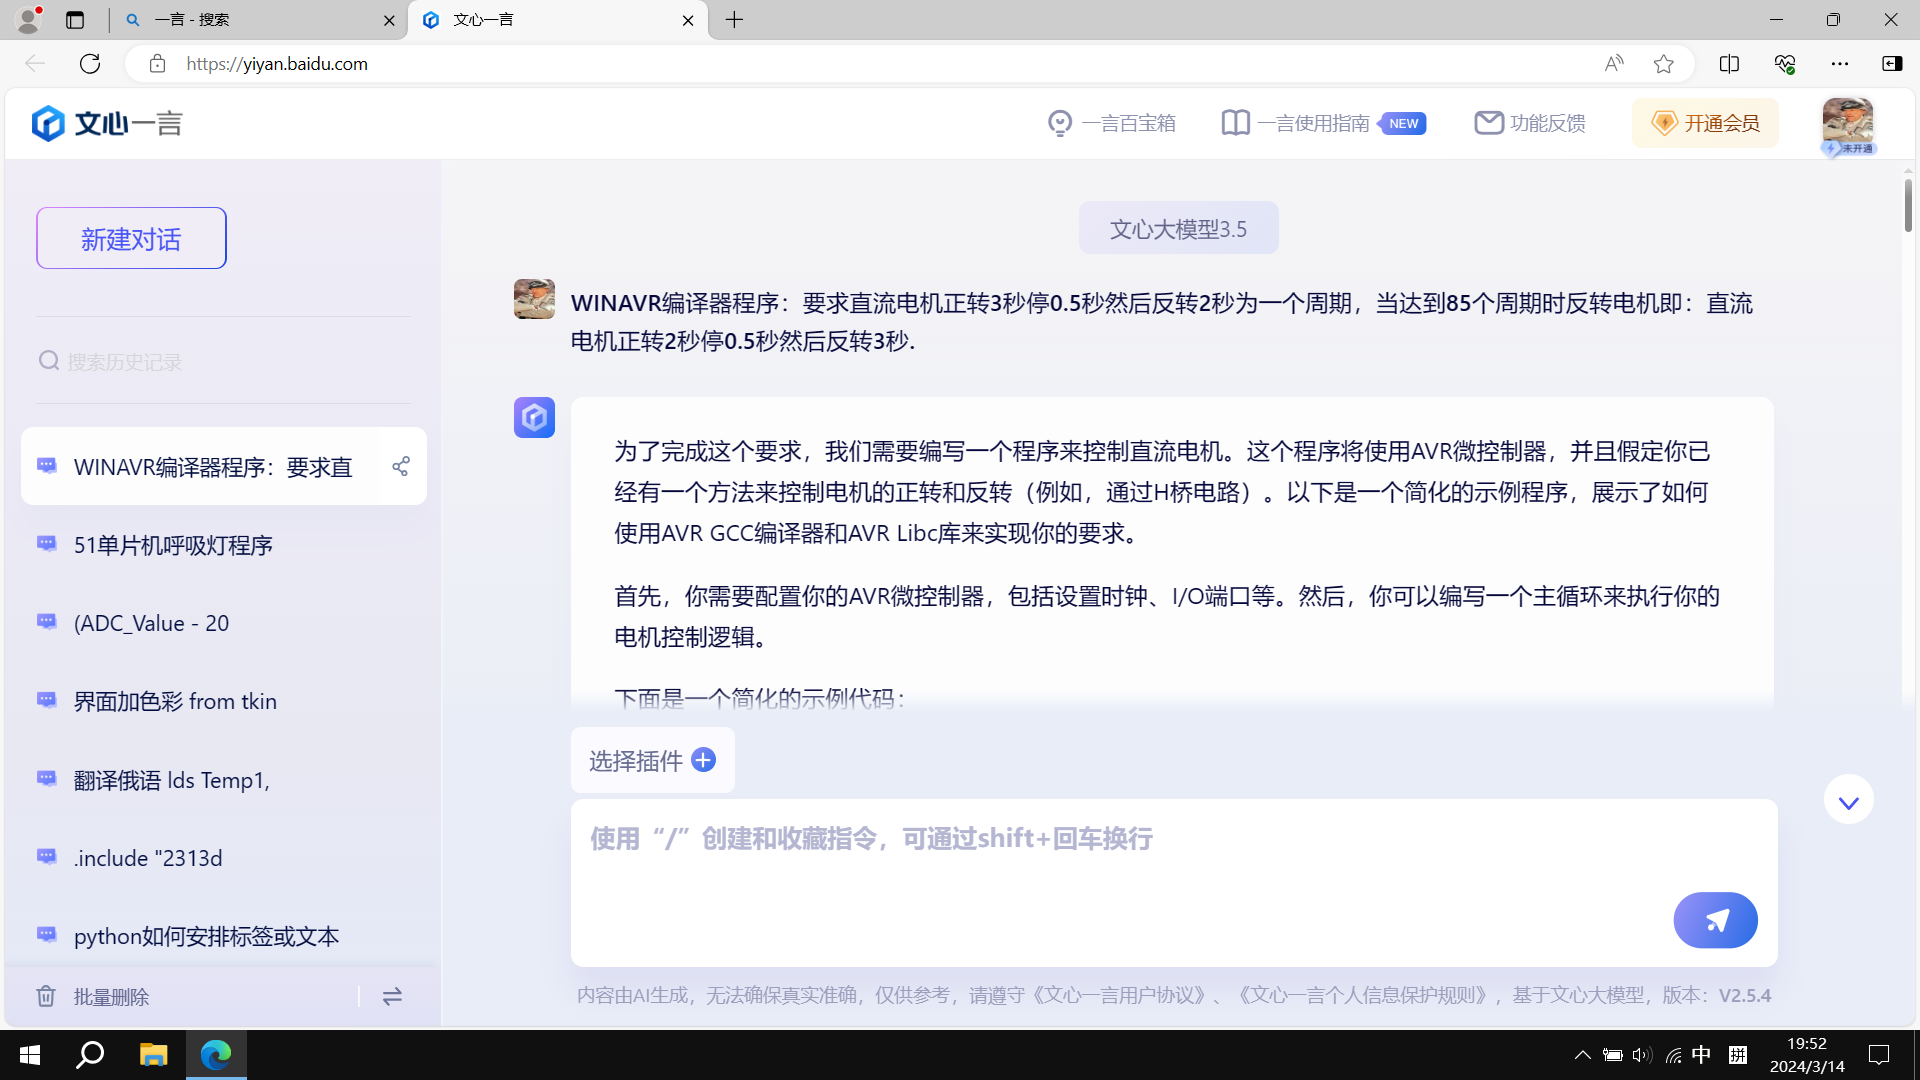This screenshot has width=1920, height=1080.
Task: Click the chat page vertical scrollbar
Action: pos(1908,206)
